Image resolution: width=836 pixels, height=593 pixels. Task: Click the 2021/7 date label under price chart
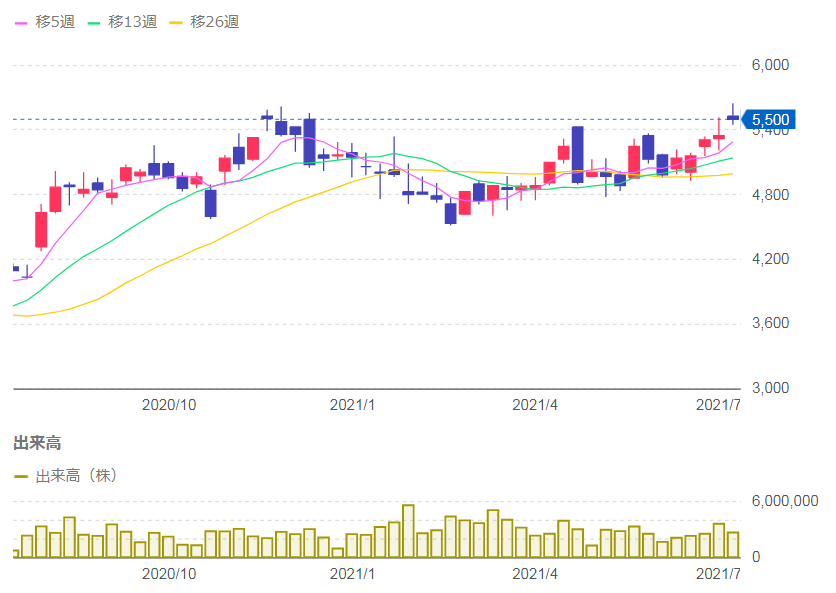point(718,405)
